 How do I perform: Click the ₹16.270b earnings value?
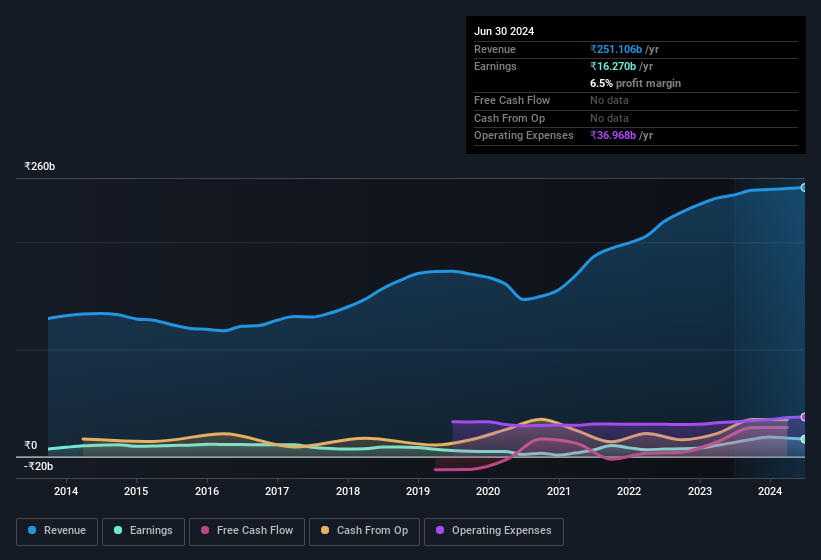pyautogui.click(x=613, y=66)
